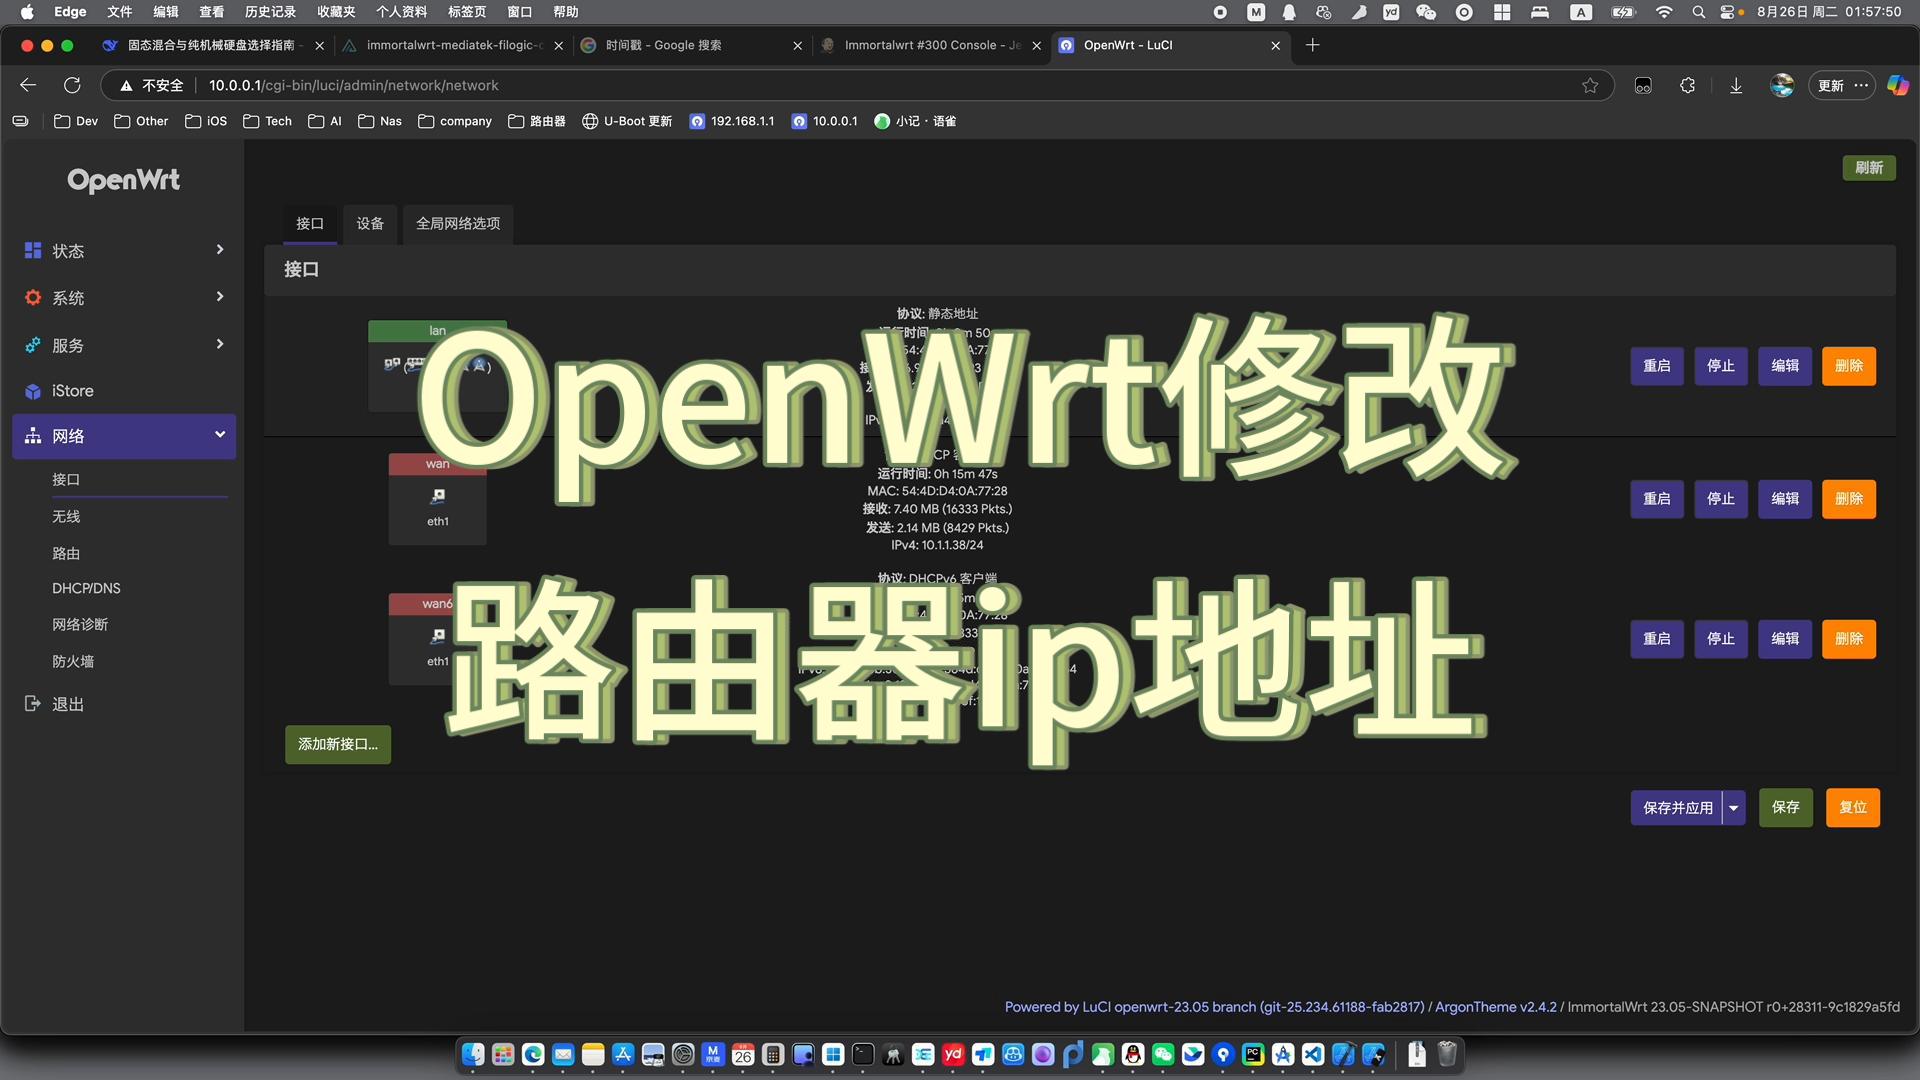Open a new browser tab with plus
1920x1080 pixels.
pyautogui.click(x=1313, y=45)
